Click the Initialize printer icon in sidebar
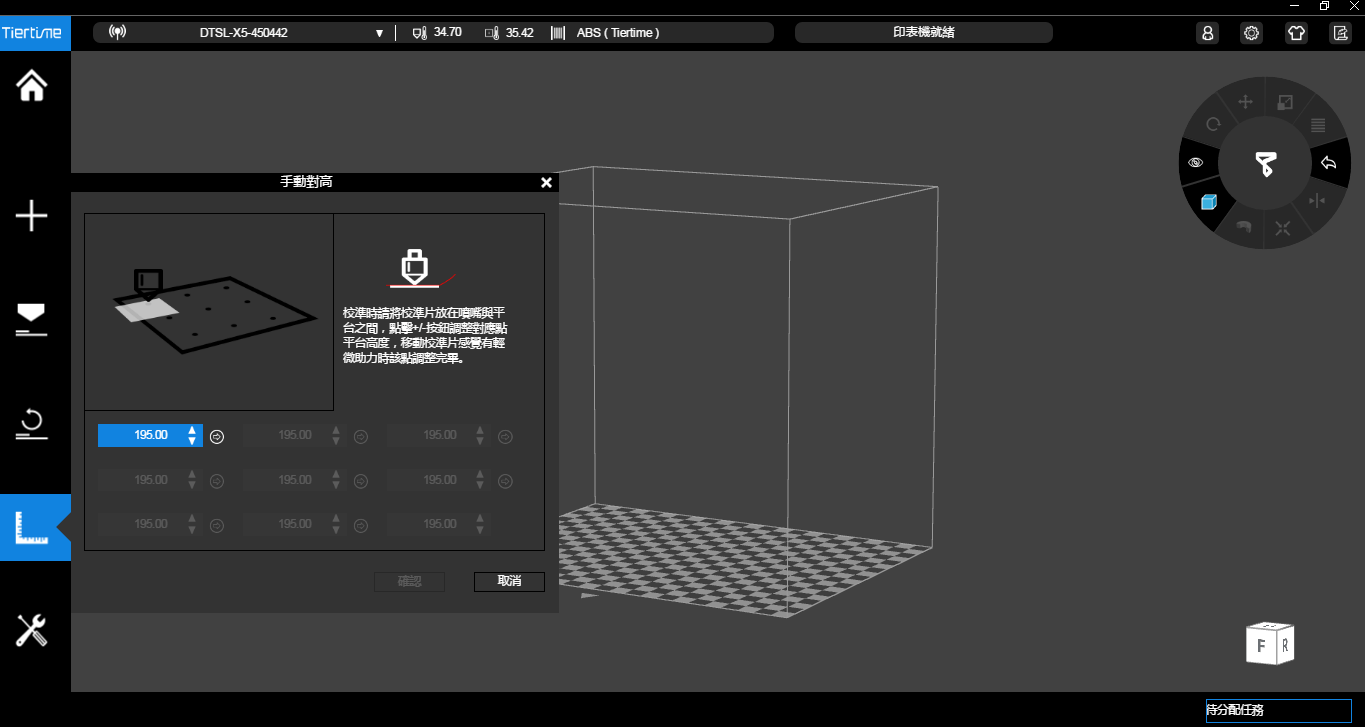Viewport: 1365px width, 727px height. pos(32,424)
